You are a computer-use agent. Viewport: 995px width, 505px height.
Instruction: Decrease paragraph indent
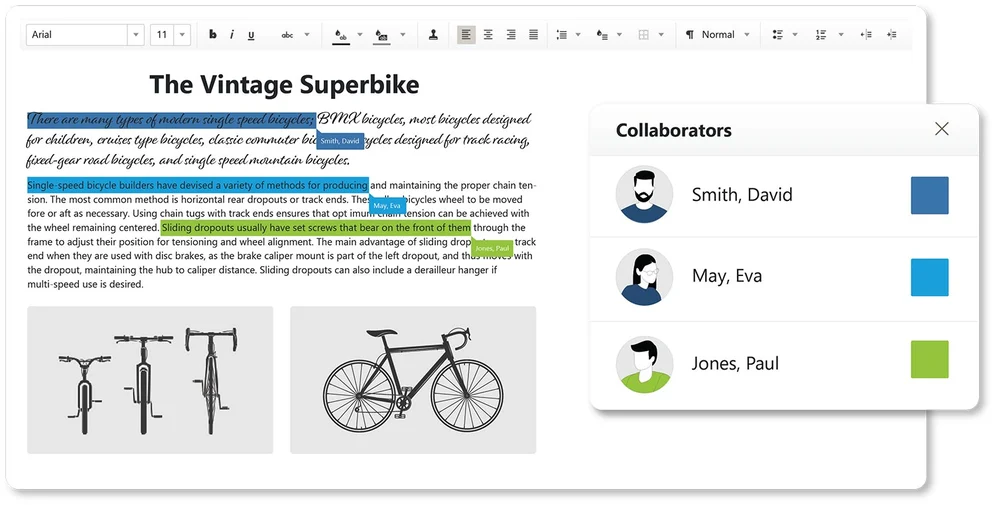tap(866, 35)
